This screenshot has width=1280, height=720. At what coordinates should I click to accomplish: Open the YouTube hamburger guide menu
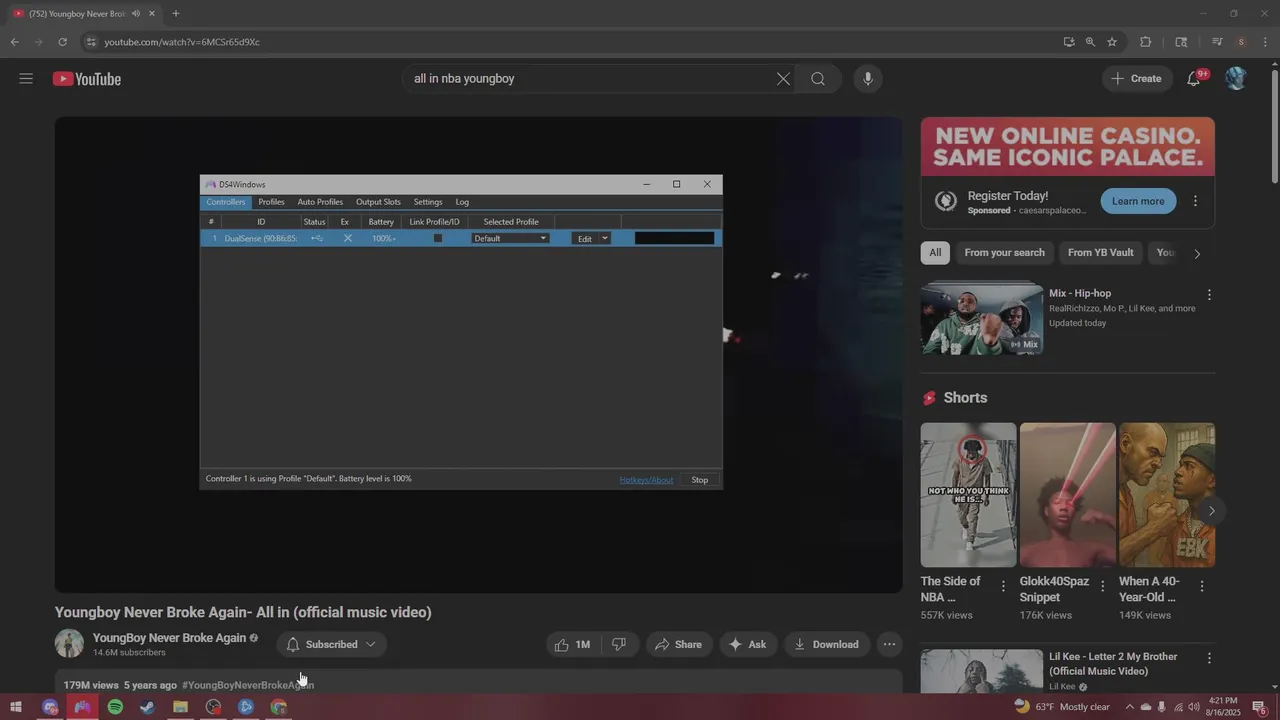26,79
